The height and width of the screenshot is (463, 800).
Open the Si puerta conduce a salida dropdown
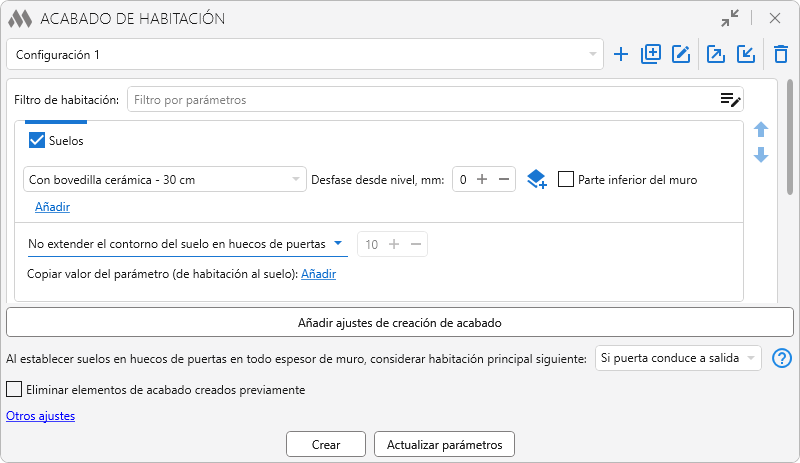pos(677,358)
